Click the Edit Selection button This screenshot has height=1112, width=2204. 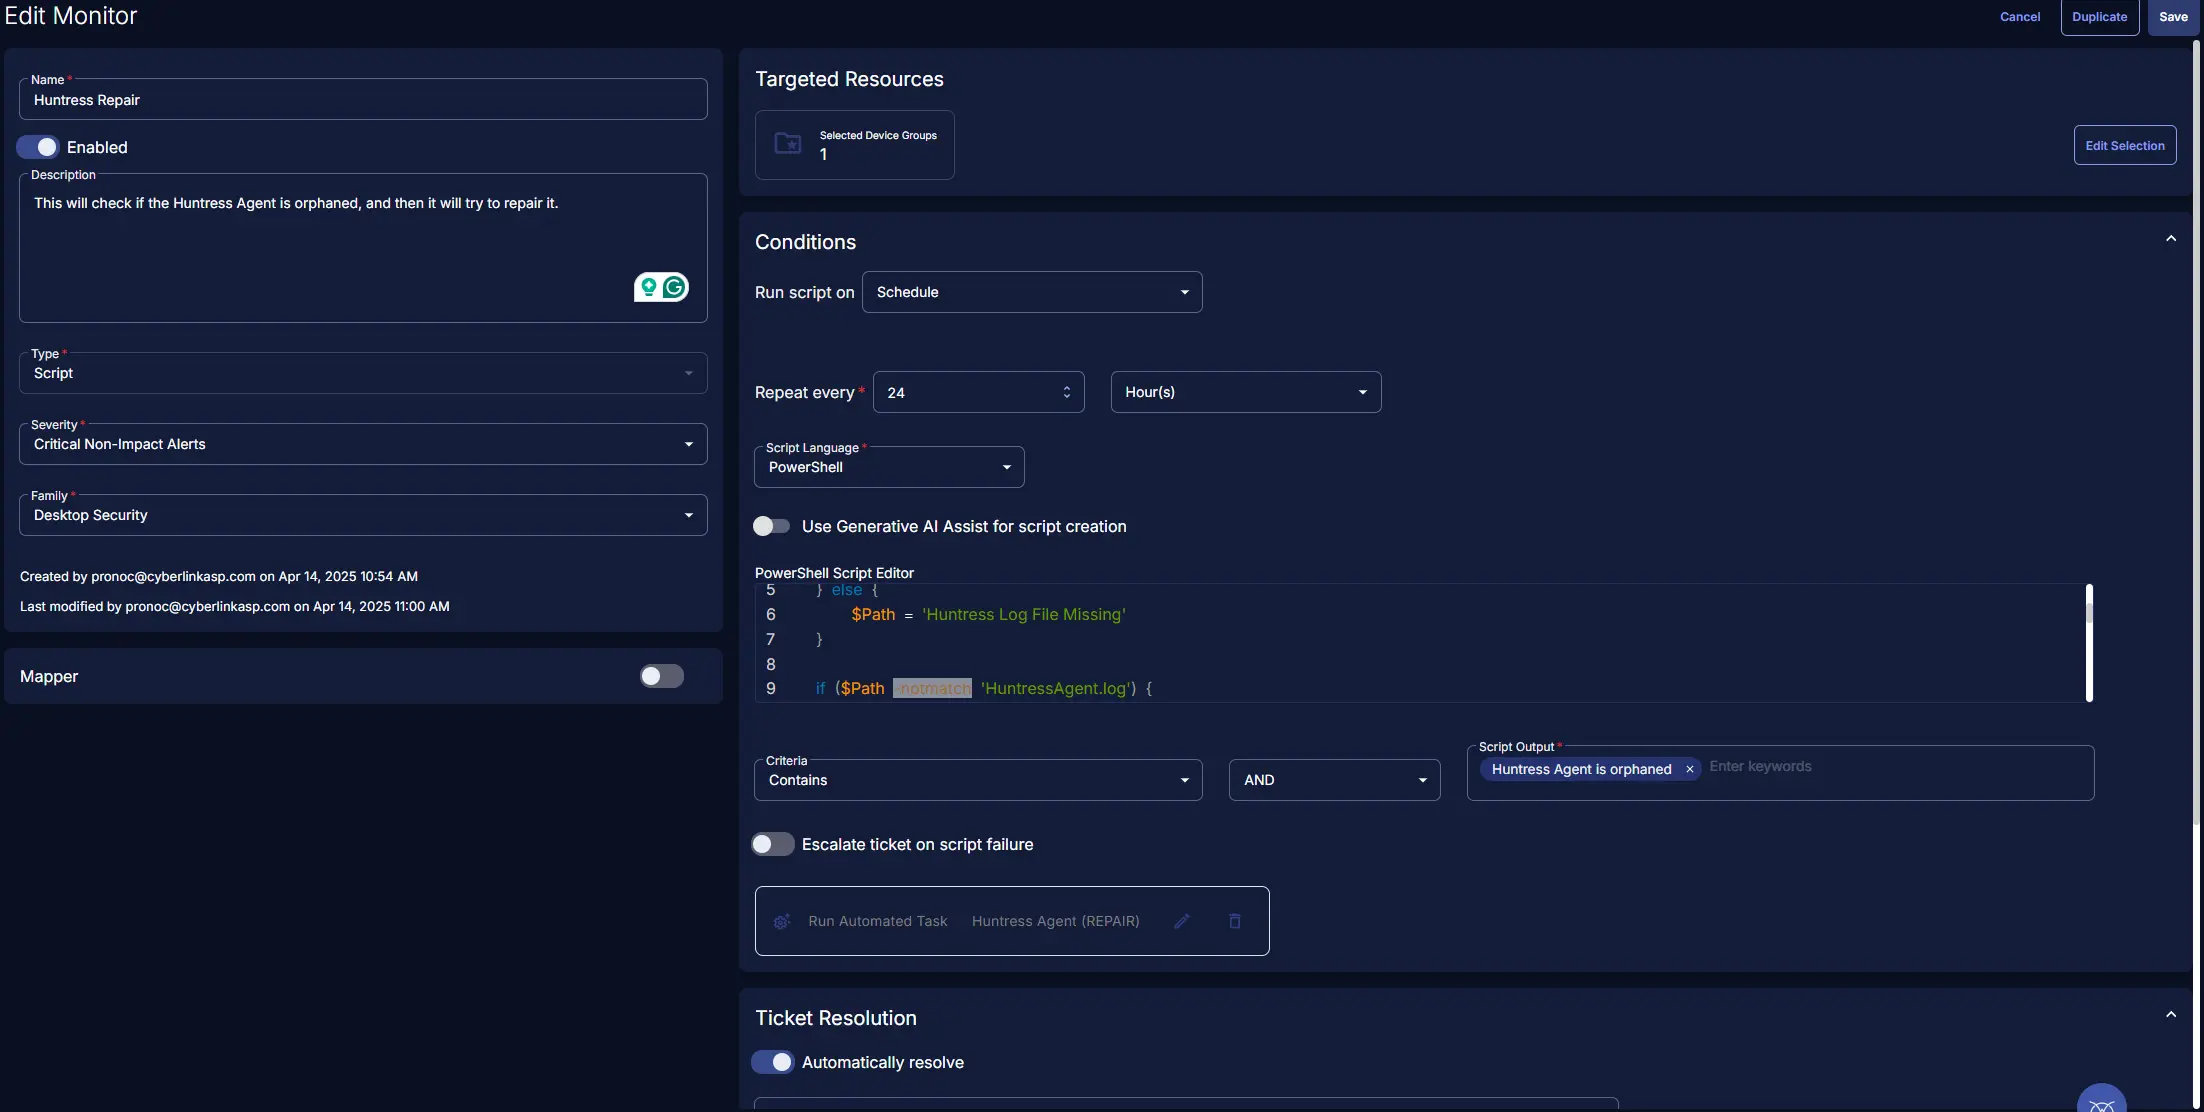[2125, 145]
